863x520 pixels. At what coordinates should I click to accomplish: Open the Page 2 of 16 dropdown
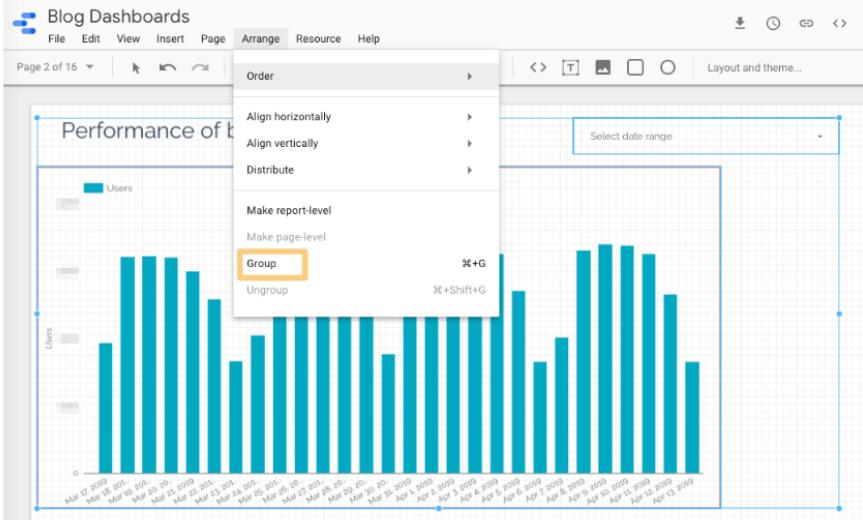(x=55, y=68)
